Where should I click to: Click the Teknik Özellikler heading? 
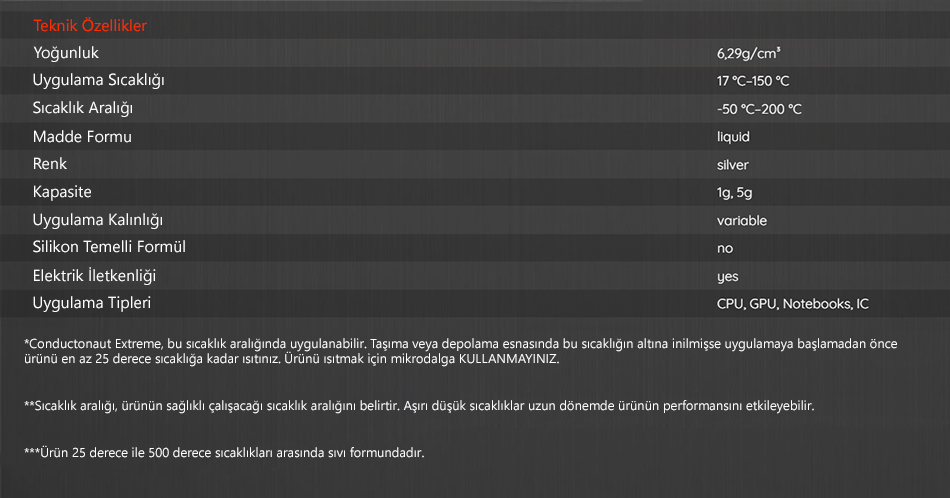(90, 26)
